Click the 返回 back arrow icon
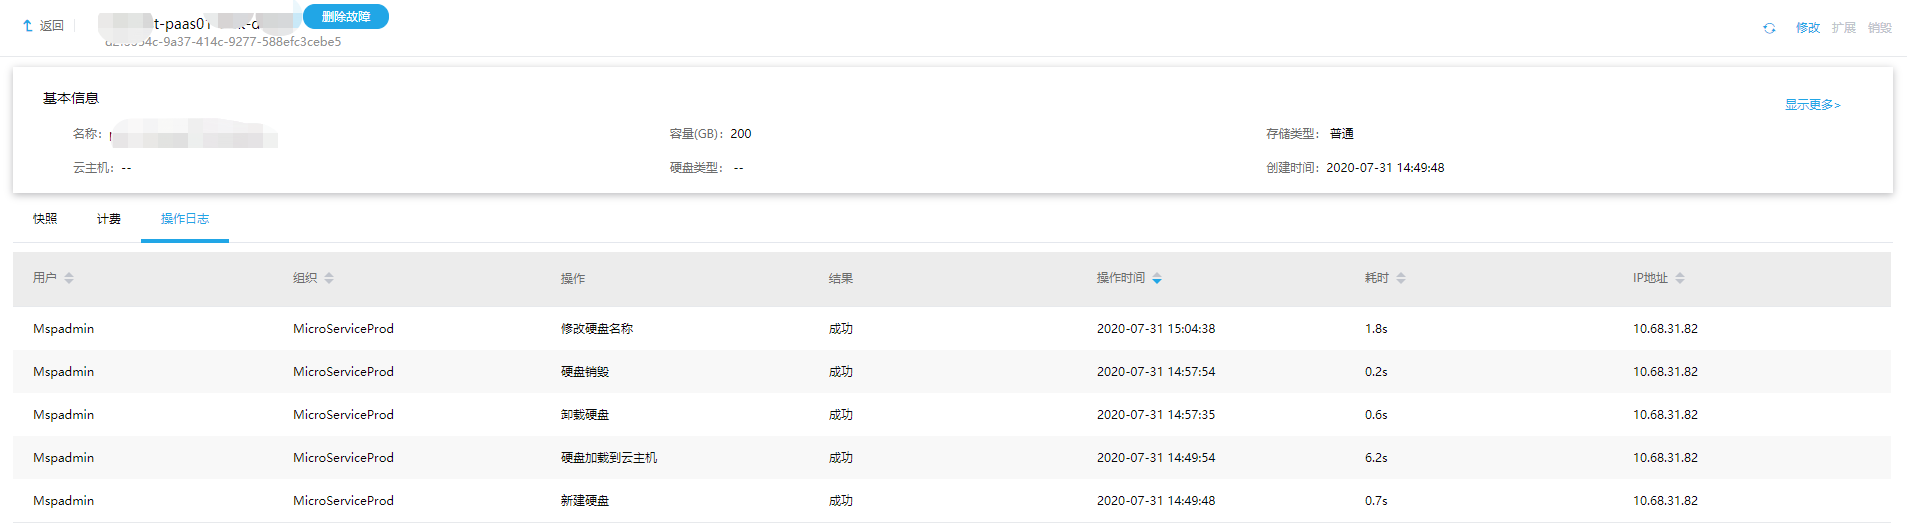This screenshot has height=531, width=1907. click(27, 26)
